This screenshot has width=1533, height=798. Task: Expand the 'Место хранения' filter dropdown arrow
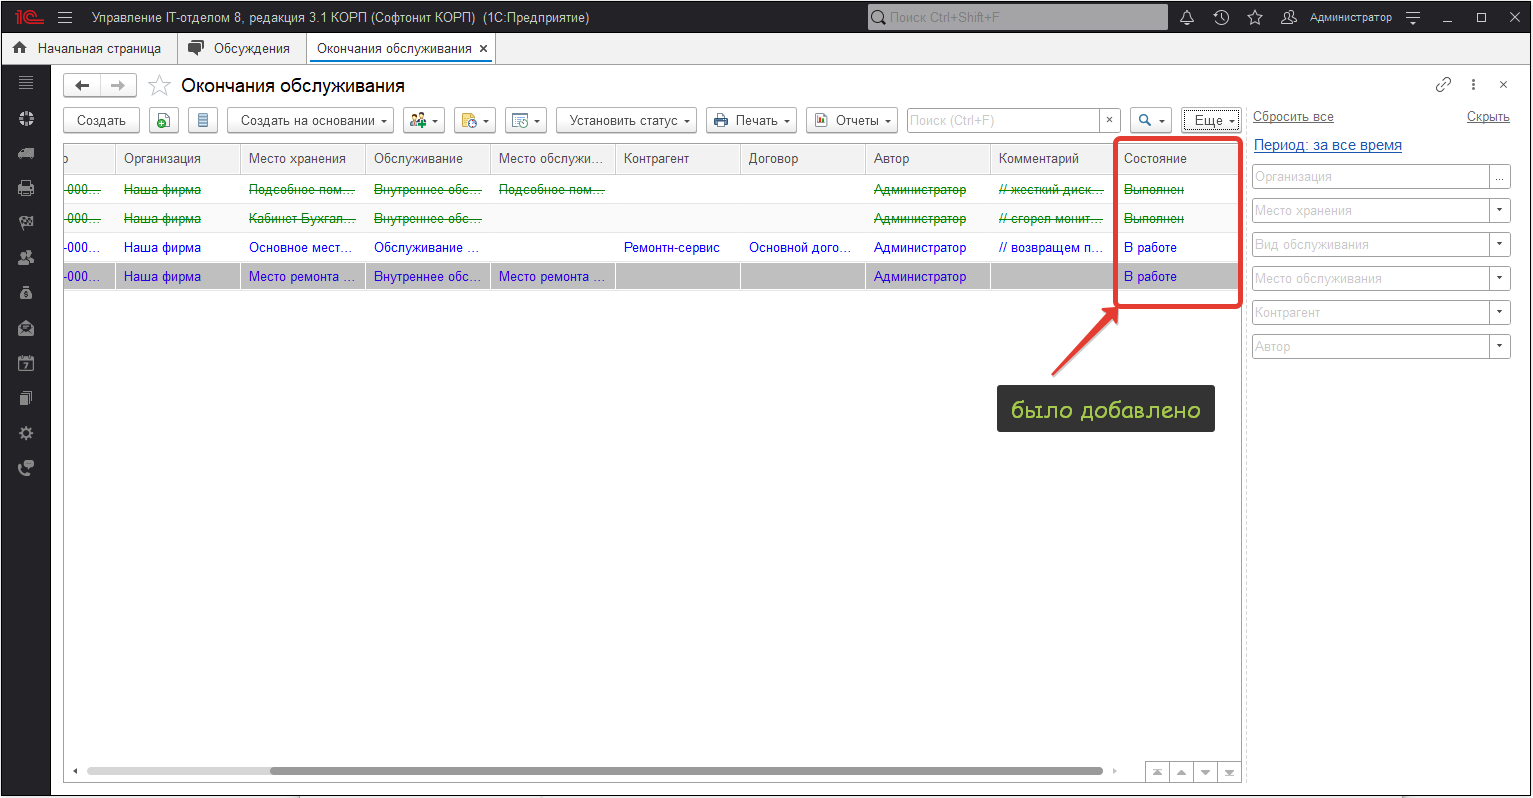click(1499, 211)
